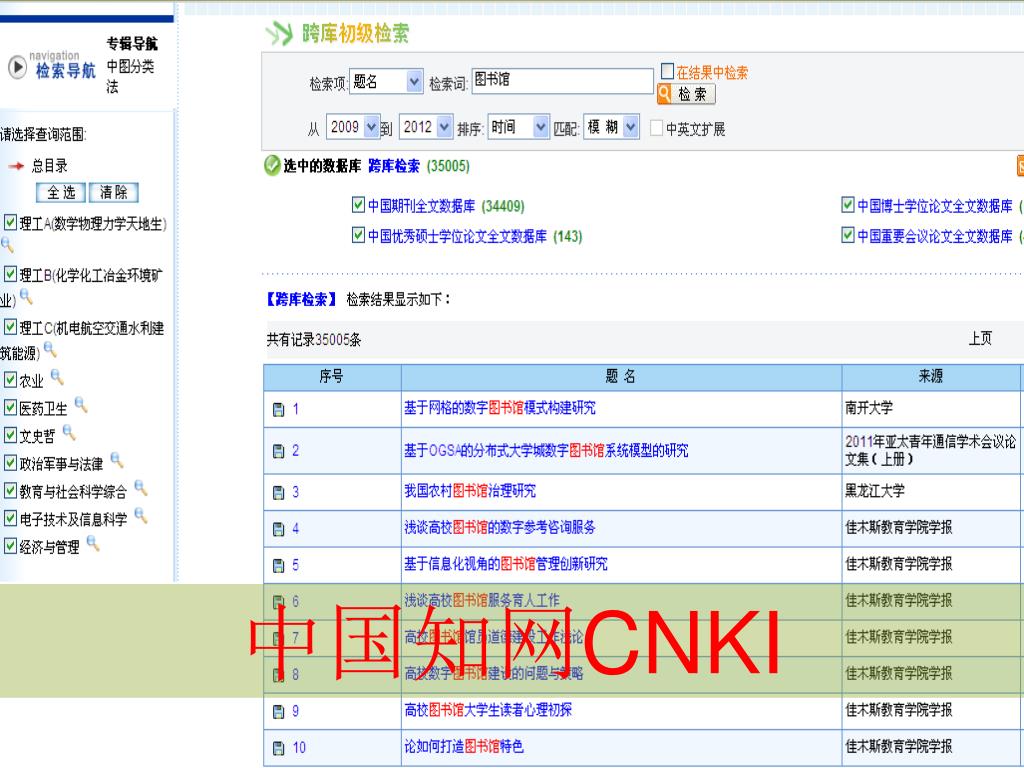Click the save icon in row 9

(x=278, y=712)
